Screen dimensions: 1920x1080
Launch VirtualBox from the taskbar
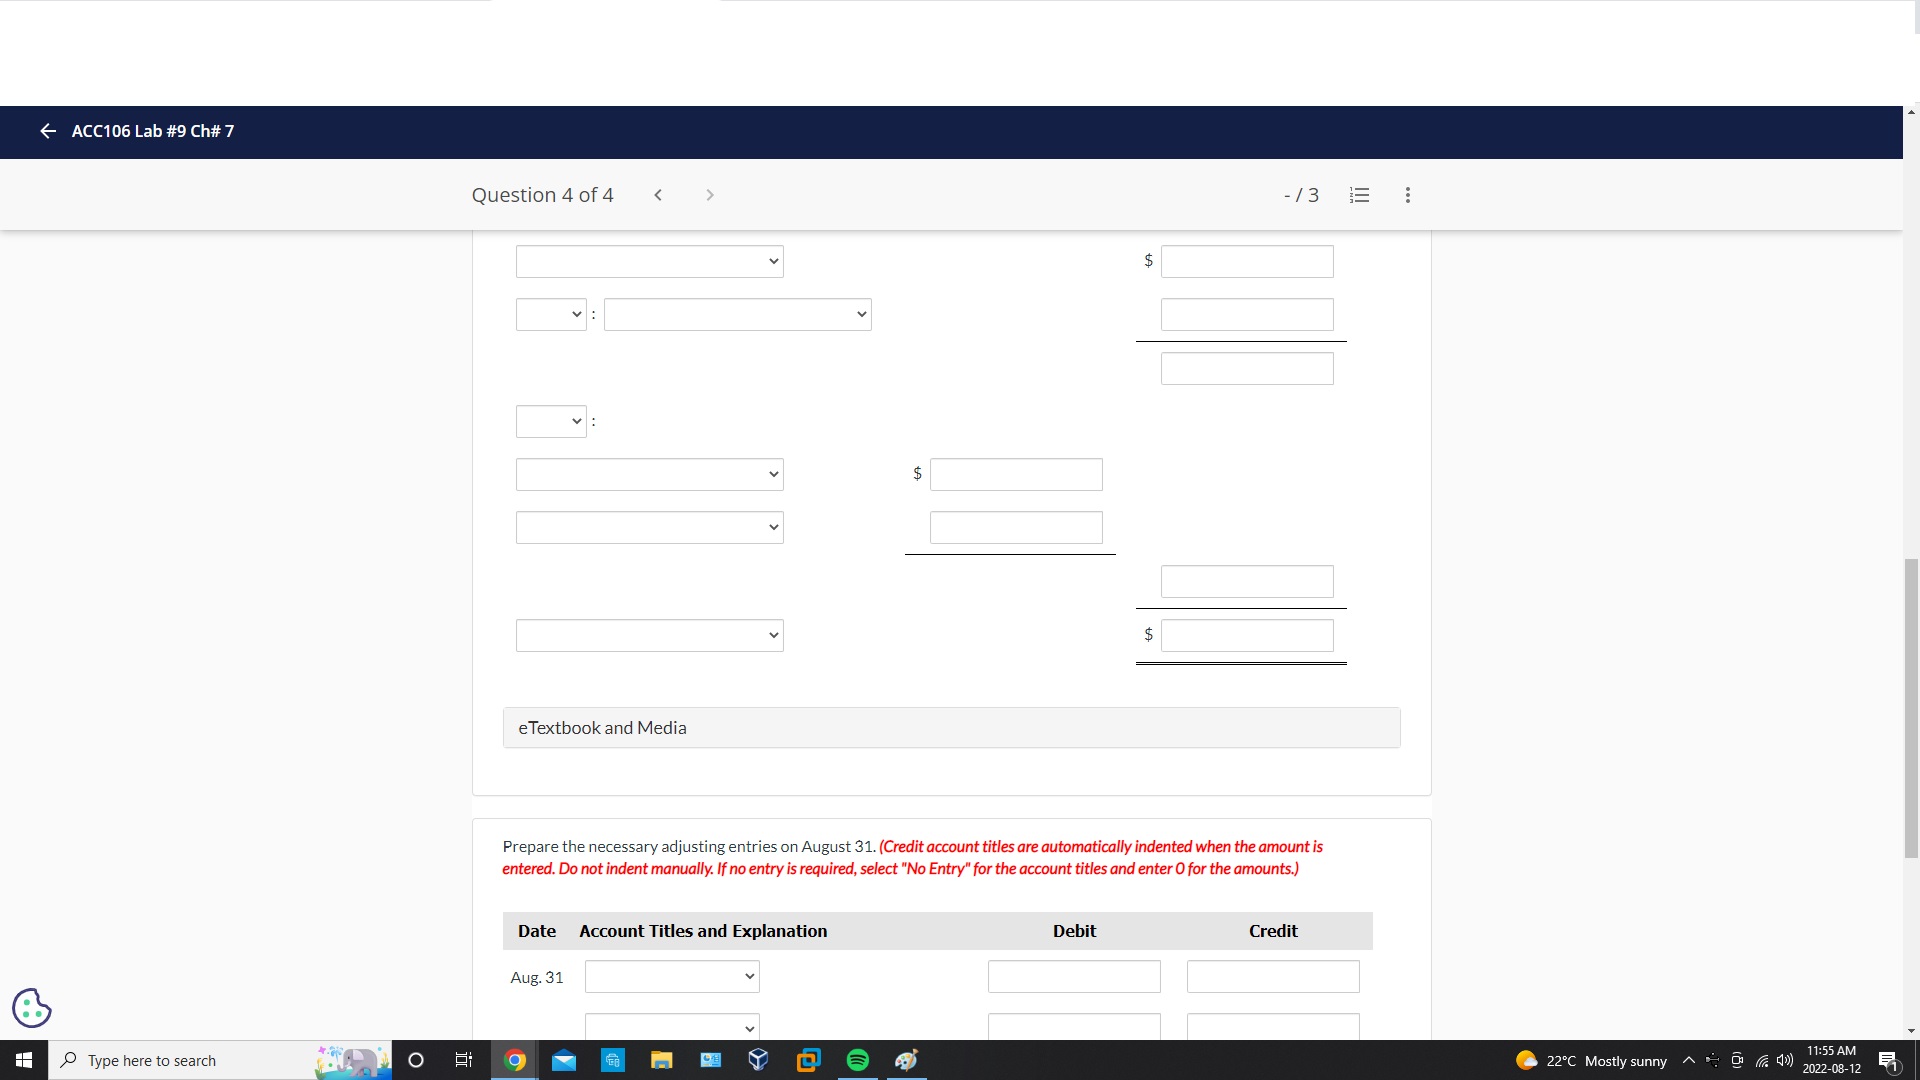pos(758,1060)
